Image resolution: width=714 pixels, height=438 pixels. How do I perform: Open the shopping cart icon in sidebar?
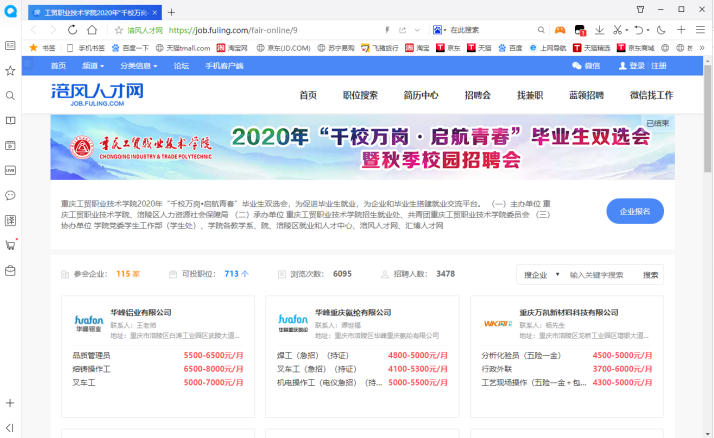pos(10,245)
